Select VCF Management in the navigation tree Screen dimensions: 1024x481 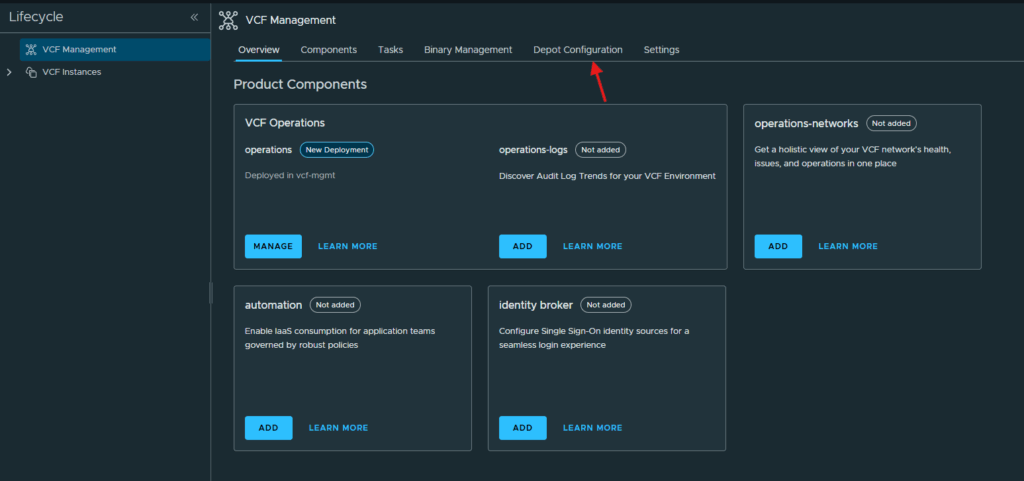tap(115, 50)
